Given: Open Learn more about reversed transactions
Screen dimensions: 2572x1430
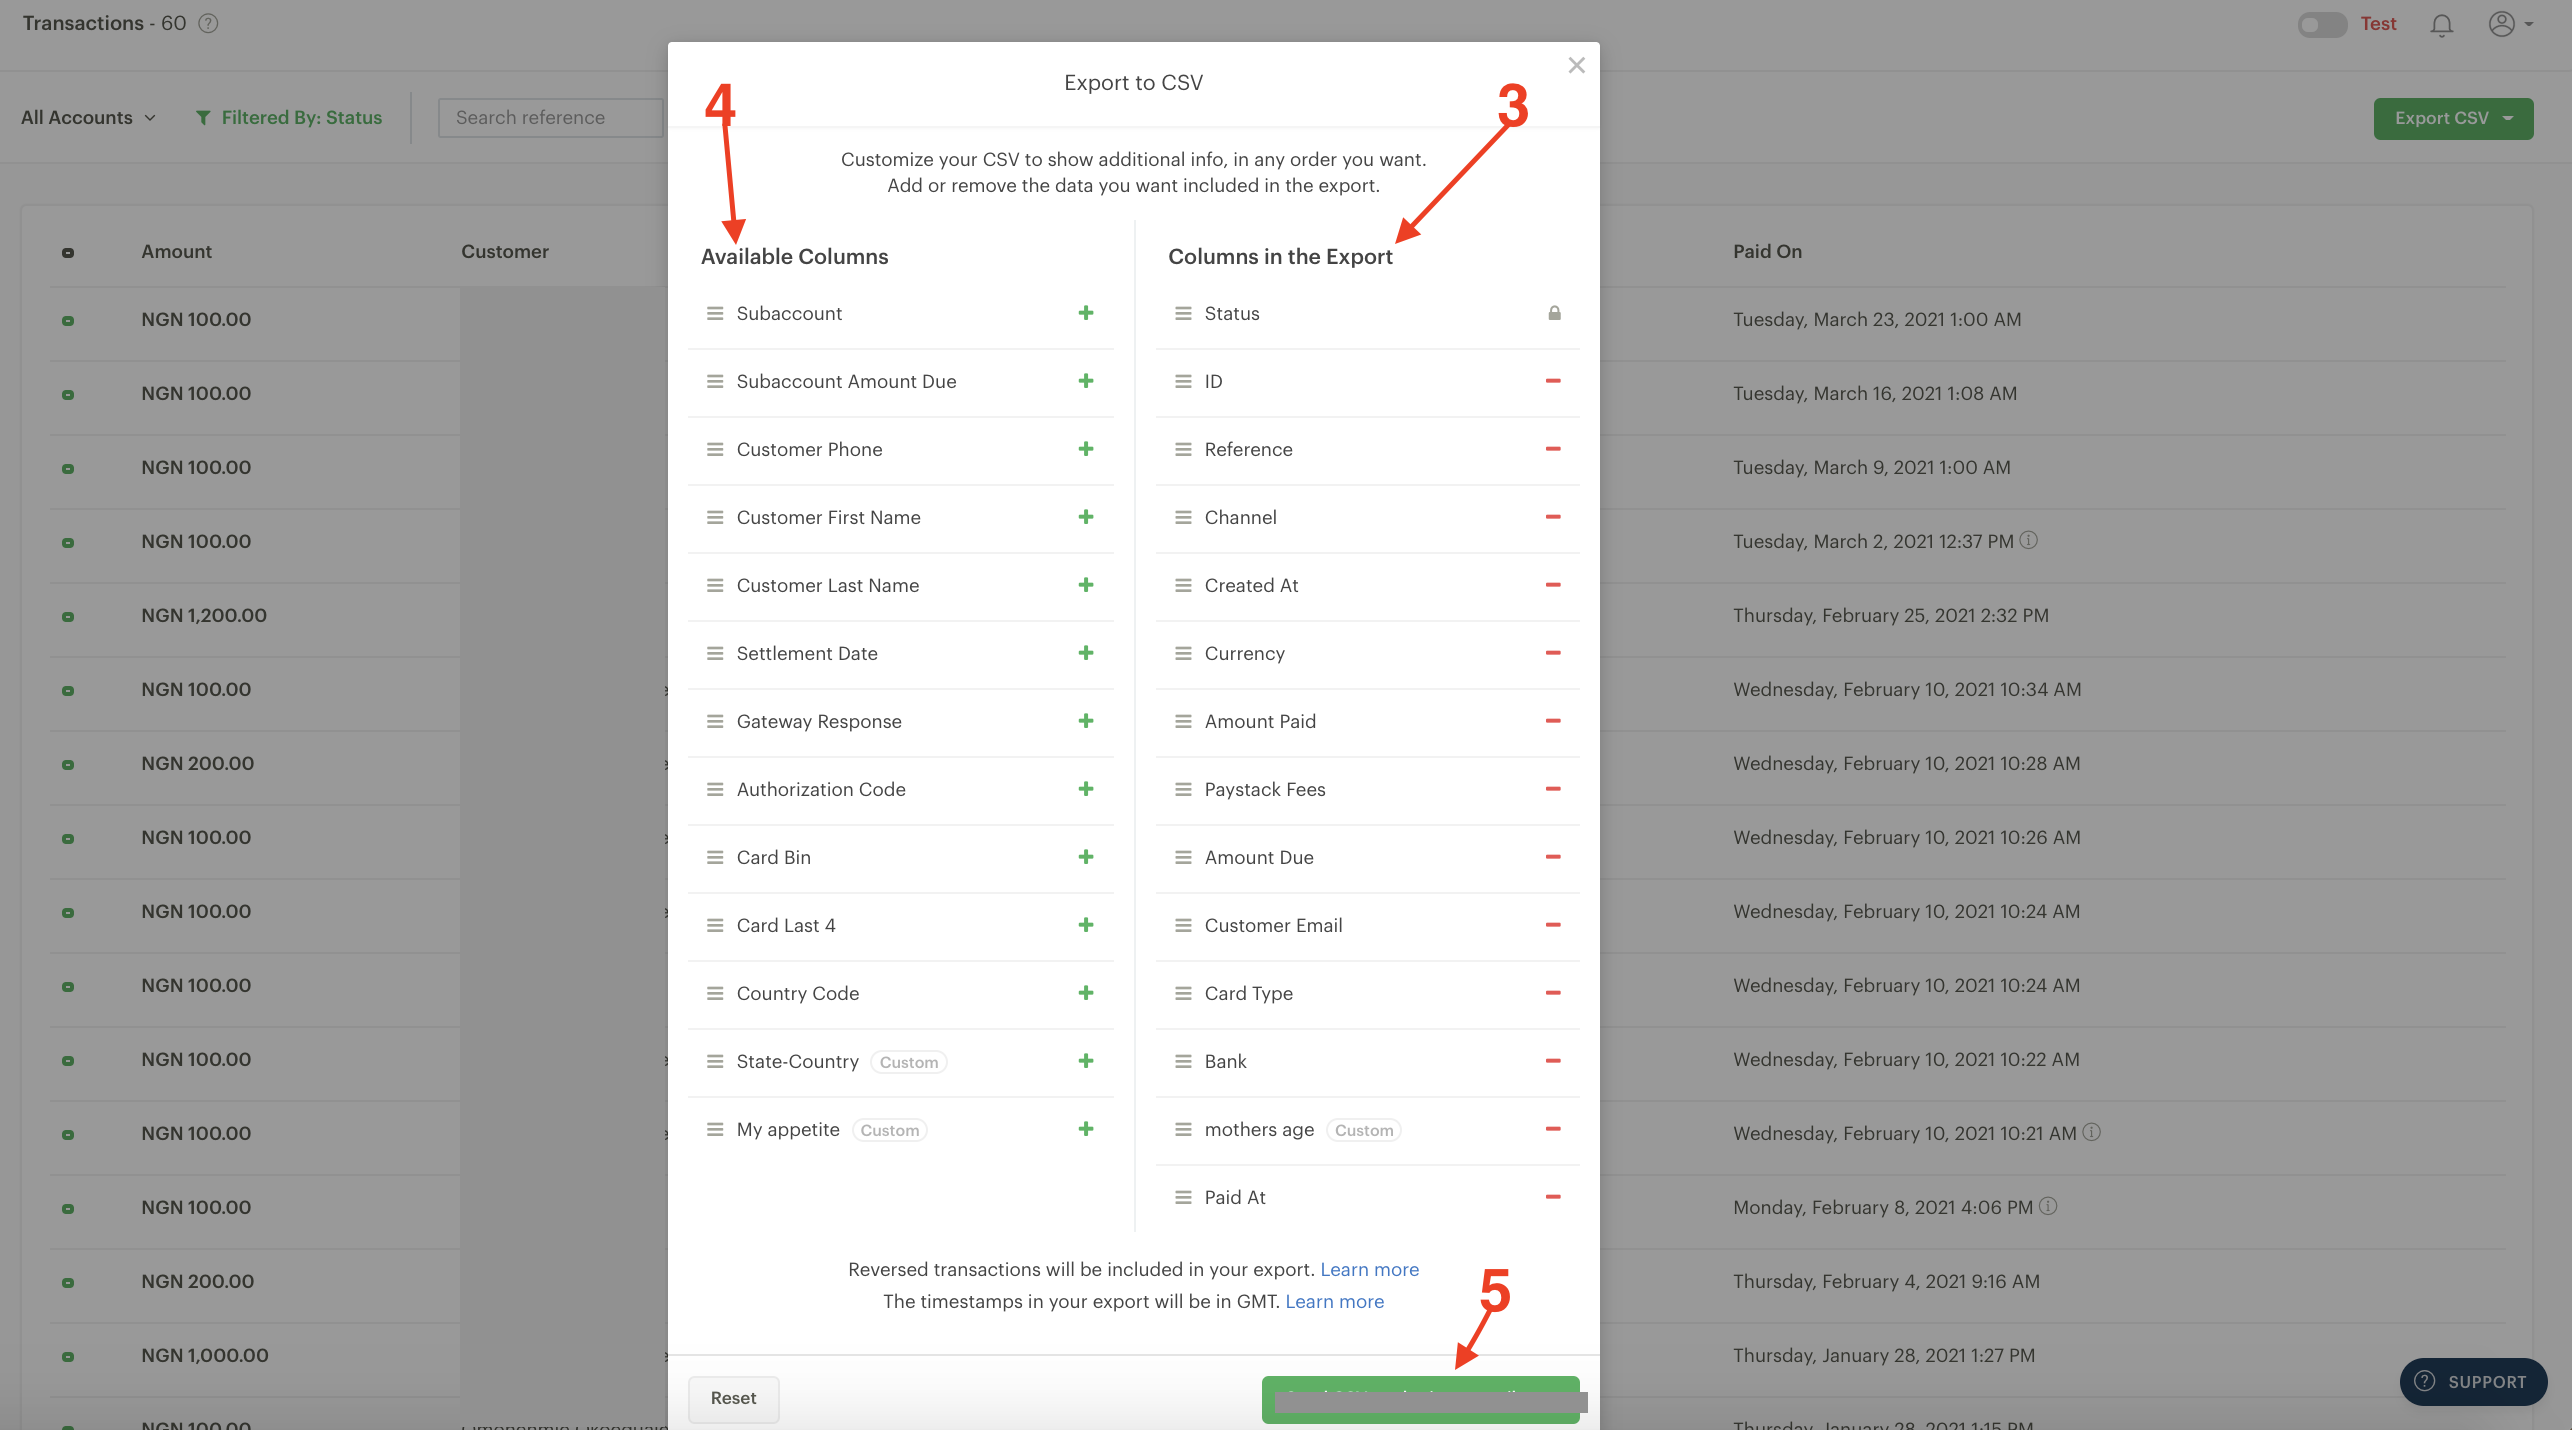Looking at the screenshot, I should (x=1370, y=1269).
